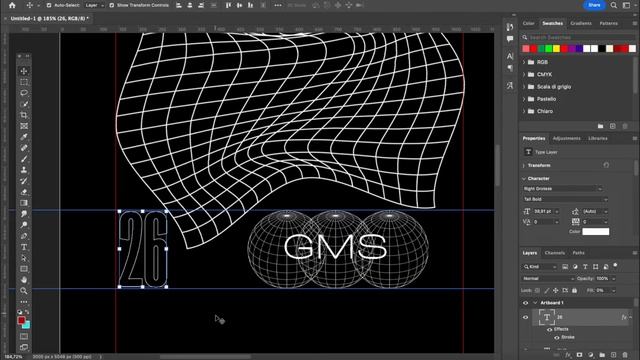Click the Search Swatches field

579,37
